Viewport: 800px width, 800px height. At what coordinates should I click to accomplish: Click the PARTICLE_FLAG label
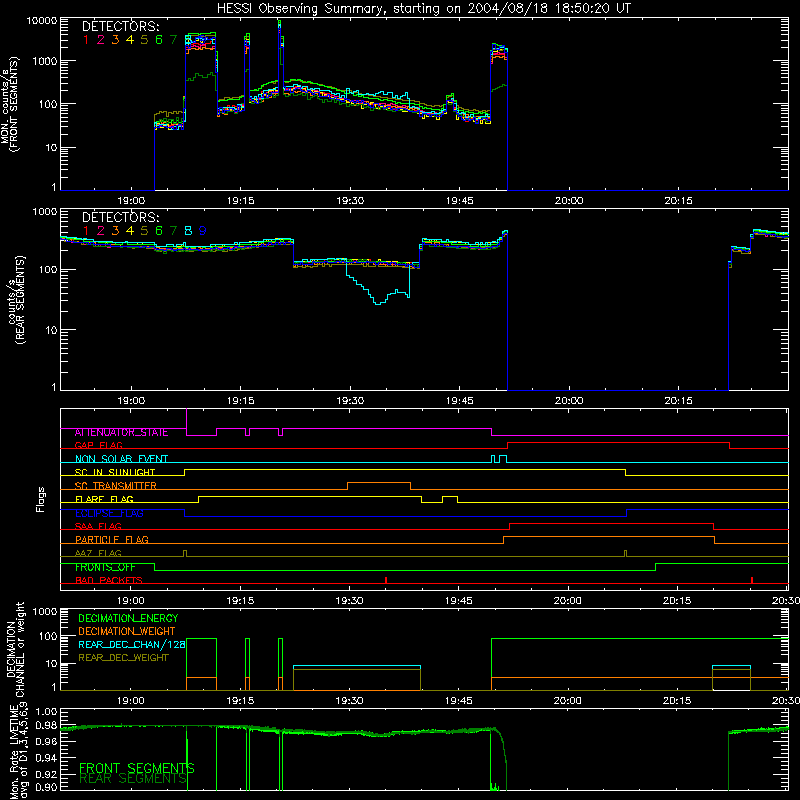pos(112,540)
